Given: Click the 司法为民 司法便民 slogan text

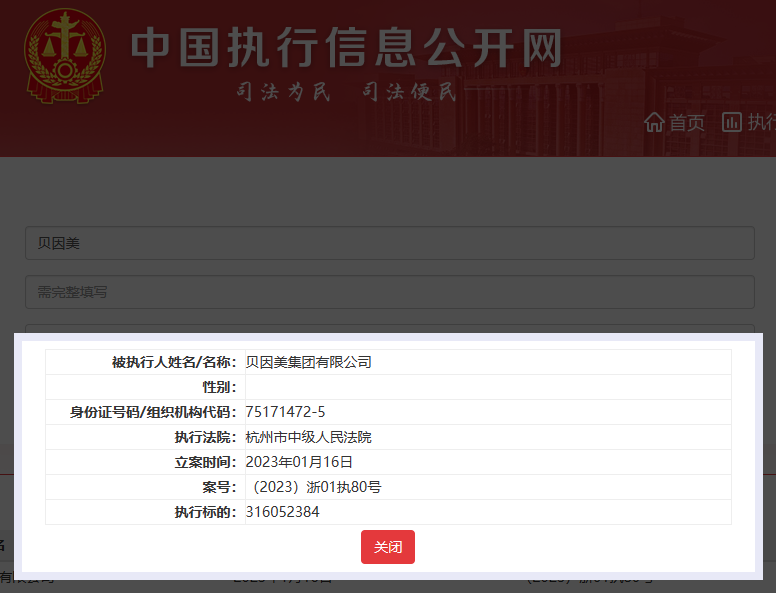Looking at the screenshot, I should click(x=346, y=92).
